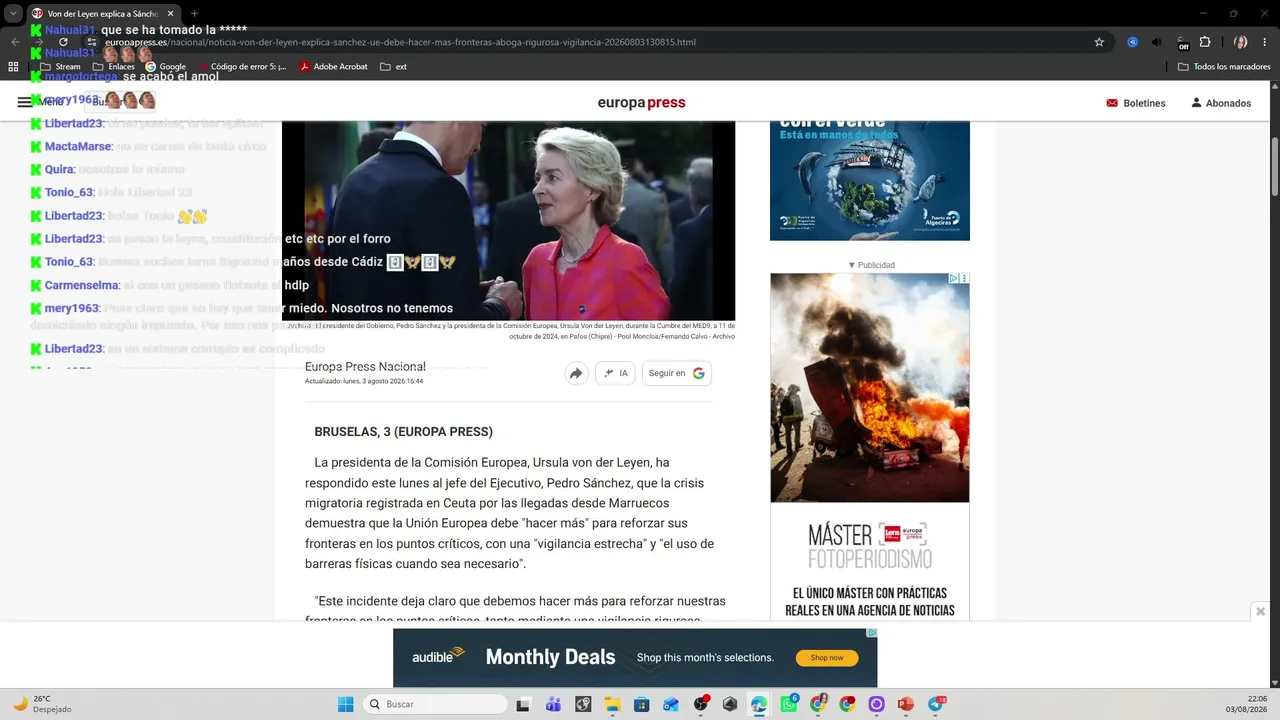The width and height of the screenshot is (1280, 720).
Task: Click the europa press logo
Action: [641, 103]
